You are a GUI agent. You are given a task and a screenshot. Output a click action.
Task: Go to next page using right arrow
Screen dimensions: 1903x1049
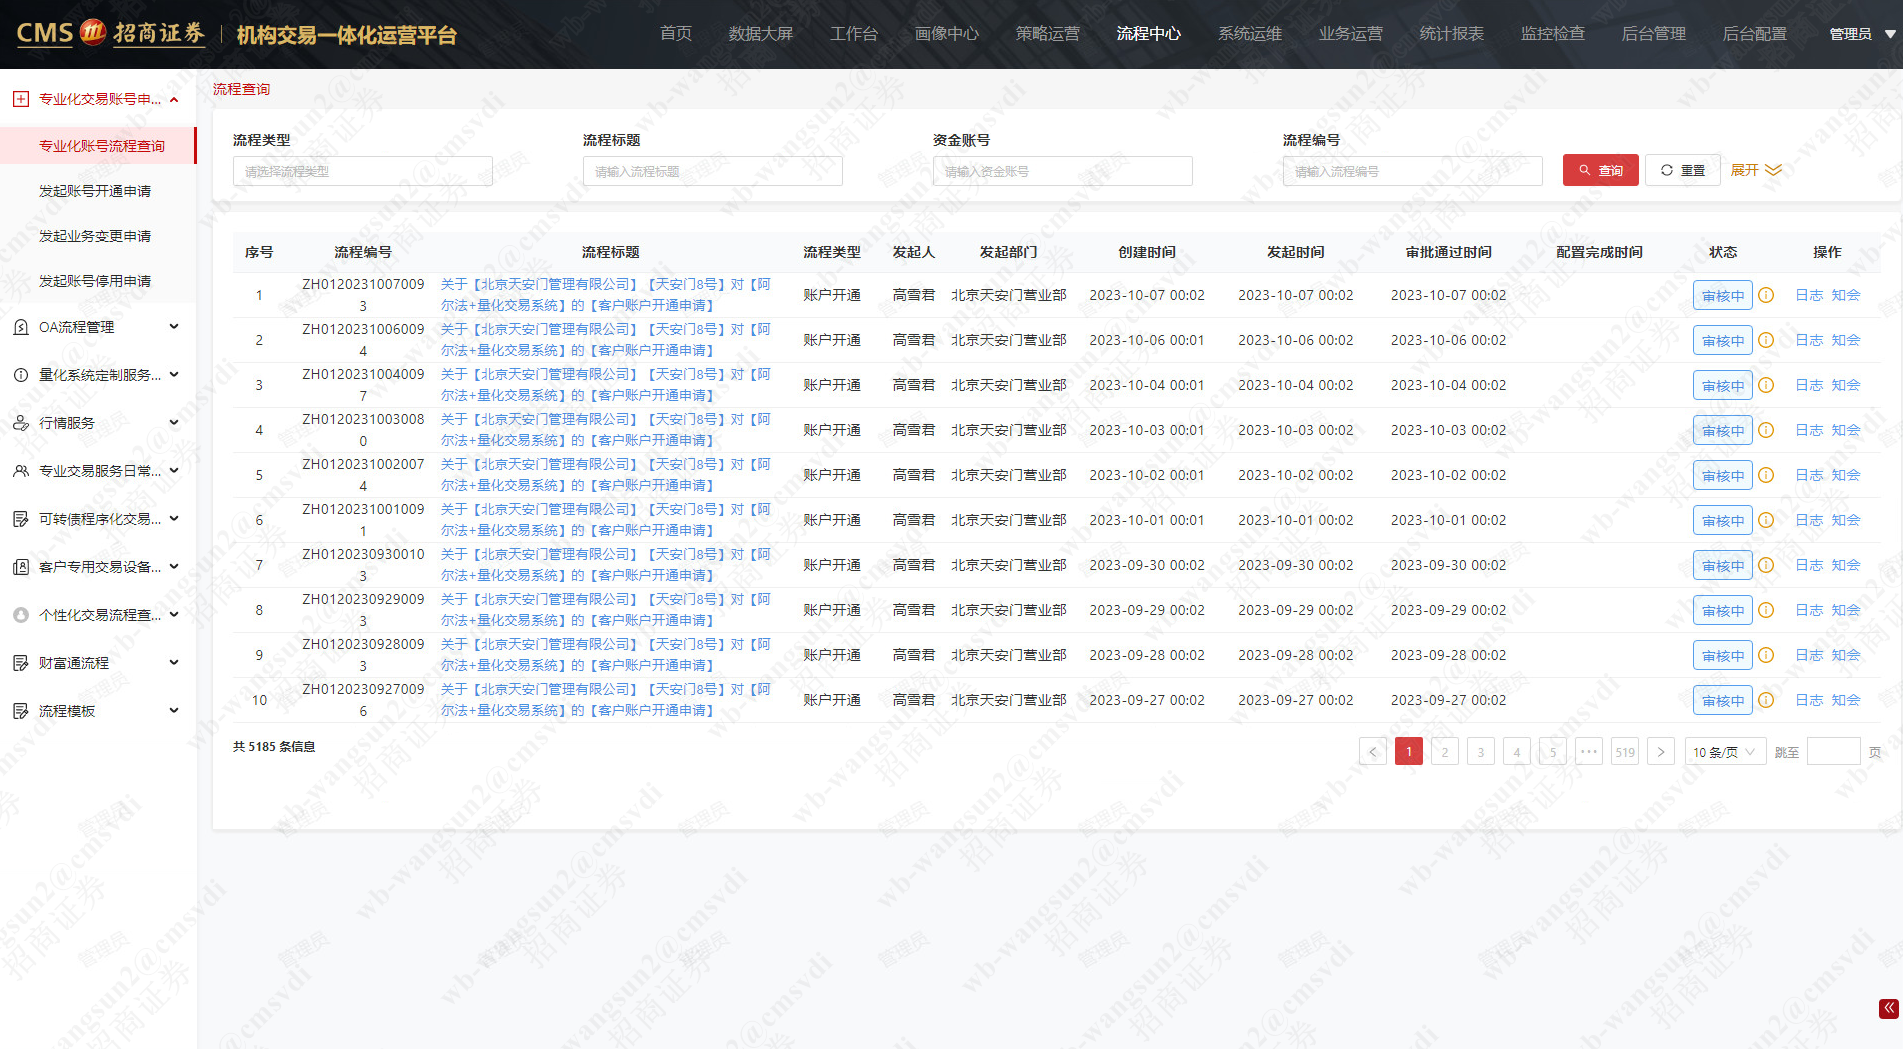point(1661,752)
